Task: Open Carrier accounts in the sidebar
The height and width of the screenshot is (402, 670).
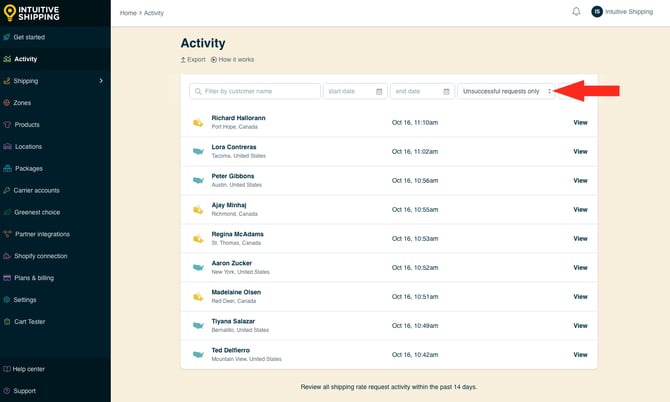Action: (36, 191)
